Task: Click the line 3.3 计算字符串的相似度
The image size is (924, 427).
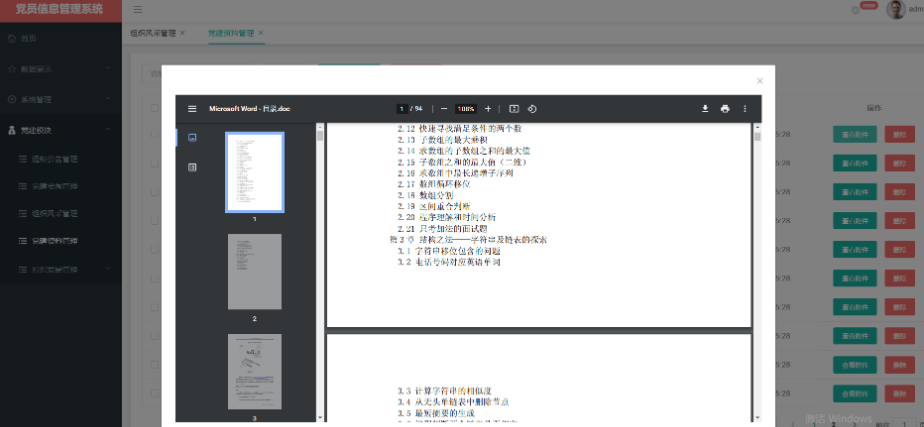Action: [x=444, y=390]
